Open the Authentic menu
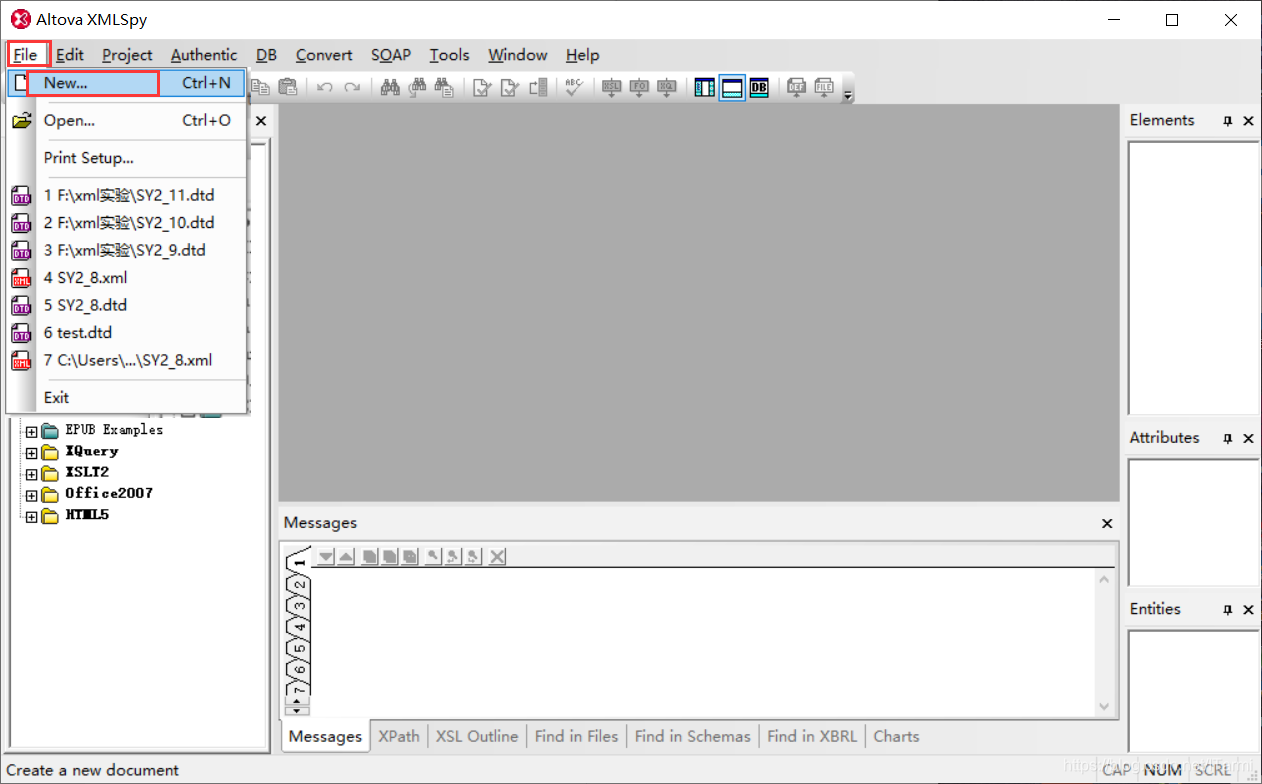This screenshot has width=1262, height=784. pos(204,55)
